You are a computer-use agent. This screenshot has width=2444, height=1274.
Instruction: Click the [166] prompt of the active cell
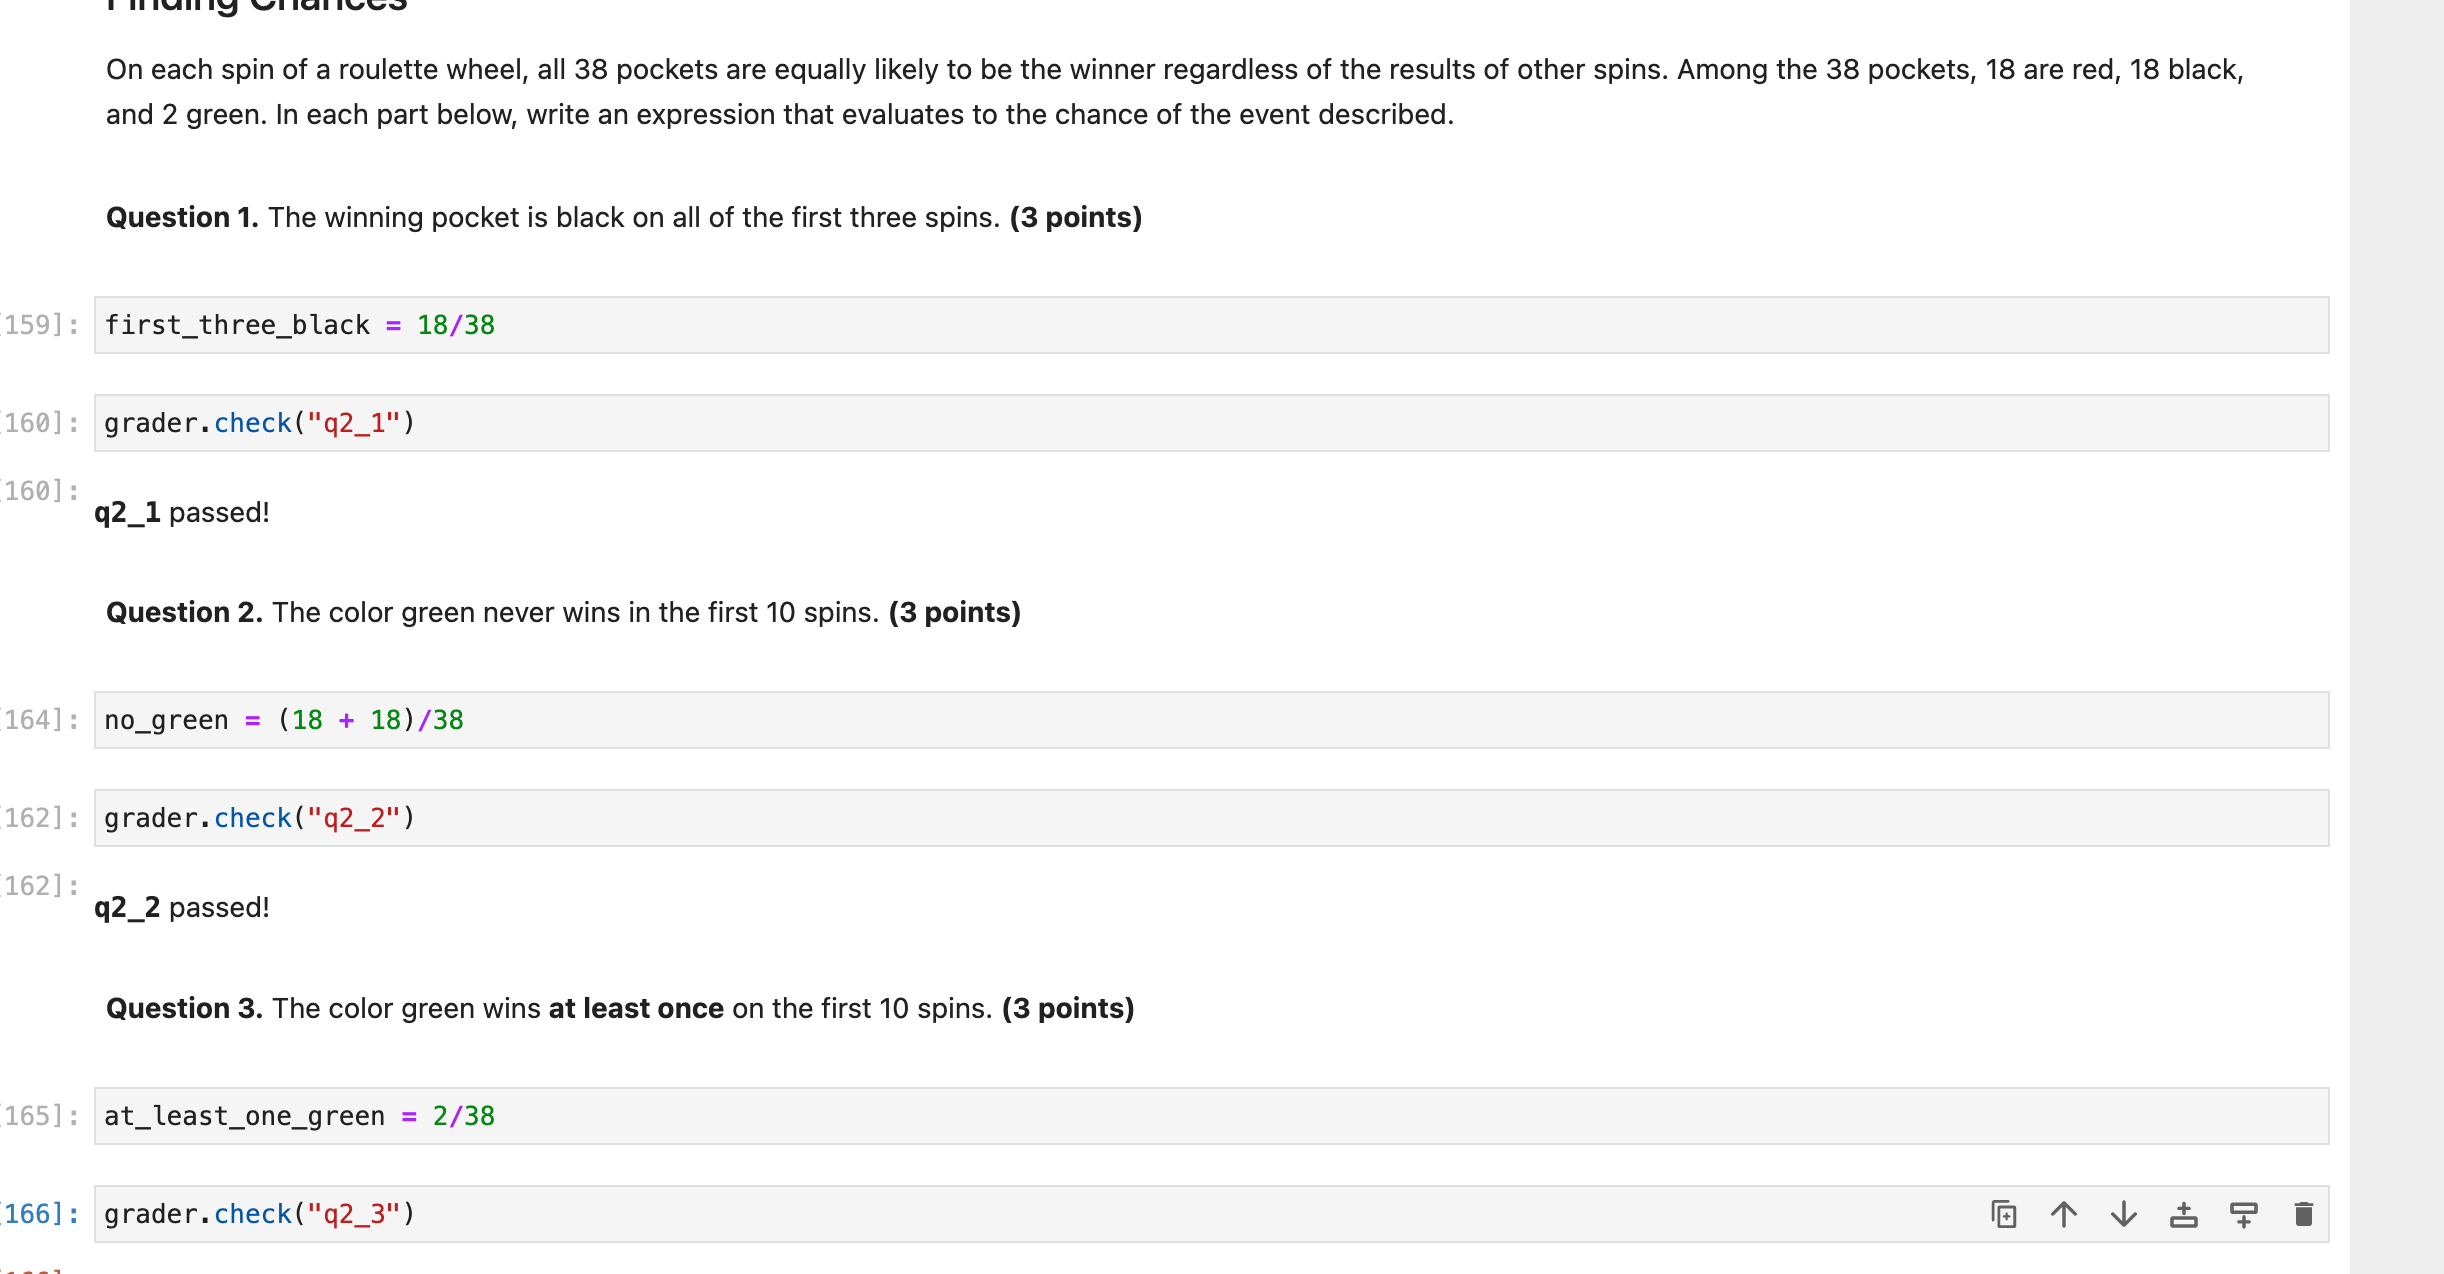pos(40,1214)
